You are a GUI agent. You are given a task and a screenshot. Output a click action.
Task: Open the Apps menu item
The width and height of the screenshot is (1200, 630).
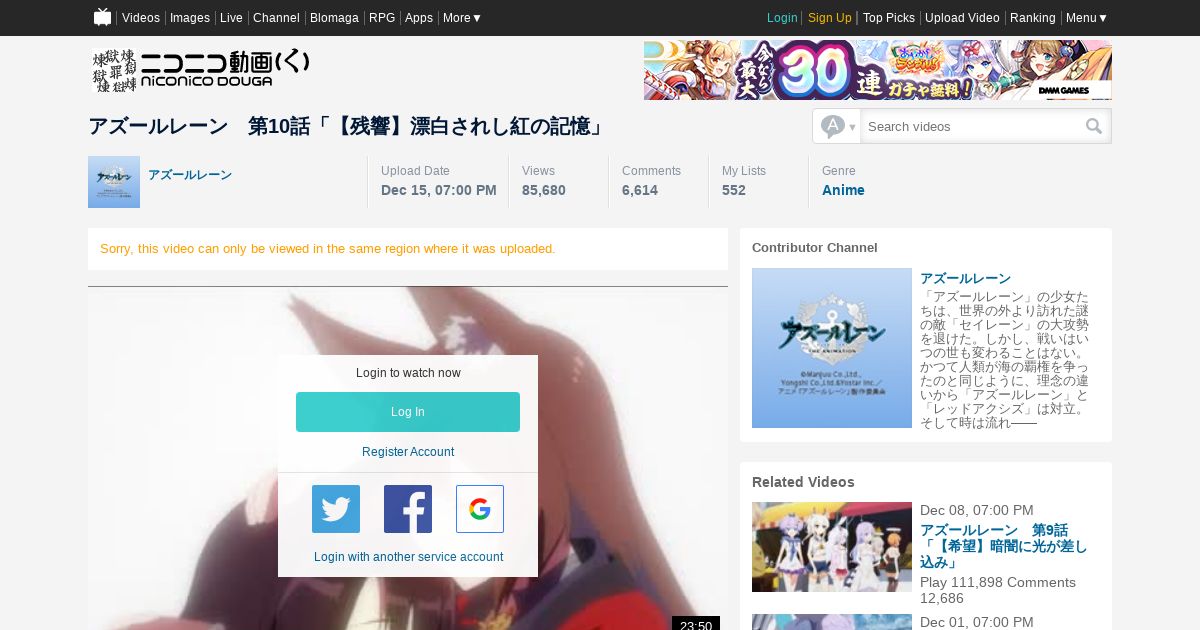pyautogui.click(x=419, y=18)
